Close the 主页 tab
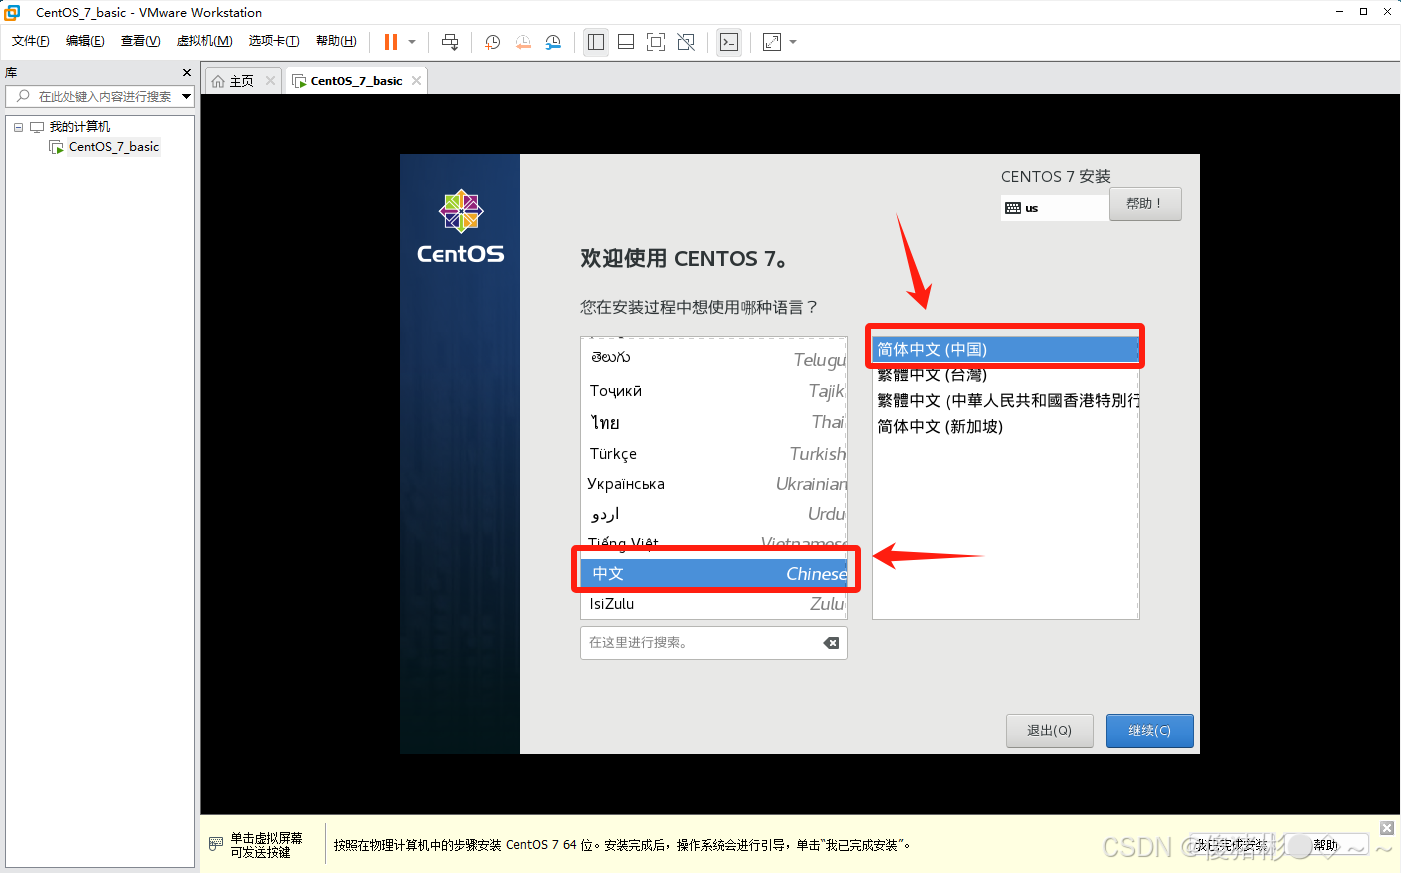The image size is (1401, 873). pyautogui.click(x=270, y=81)
